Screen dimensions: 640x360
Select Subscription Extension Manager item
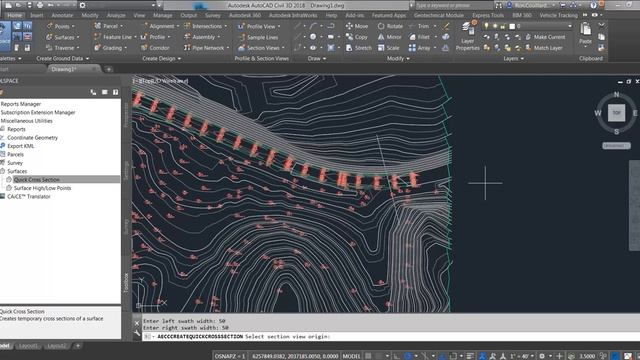pos(38,112)
